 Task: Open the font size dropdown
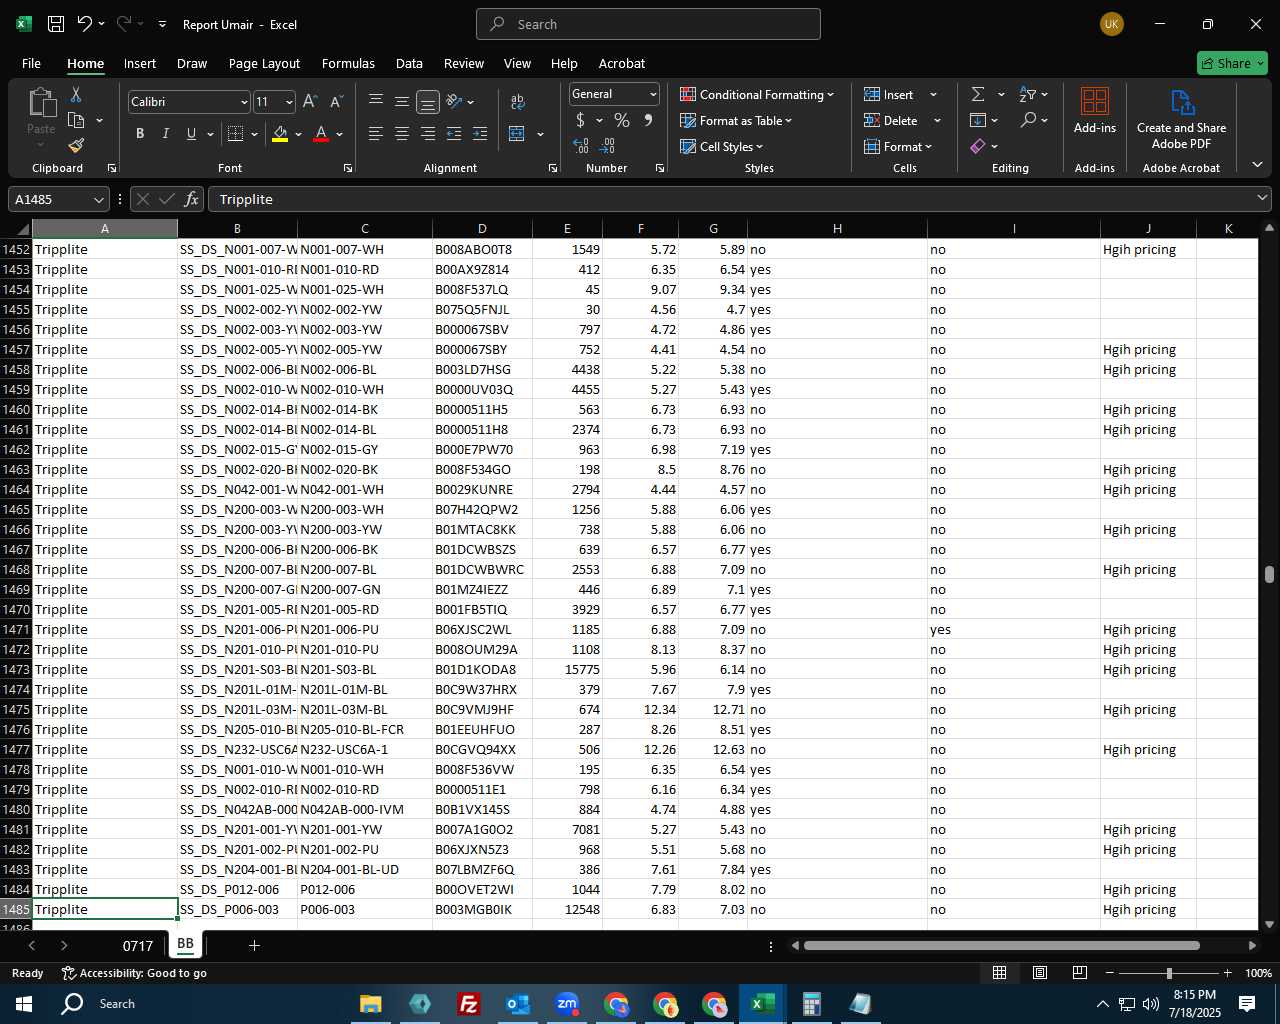289,102
